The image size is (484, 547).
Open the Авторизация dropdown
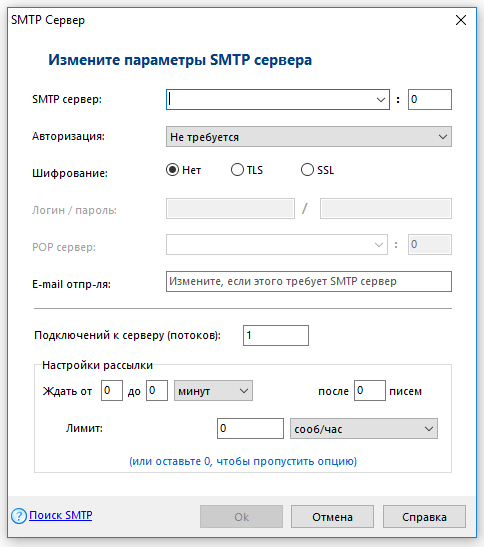click(x=308, y=137)
